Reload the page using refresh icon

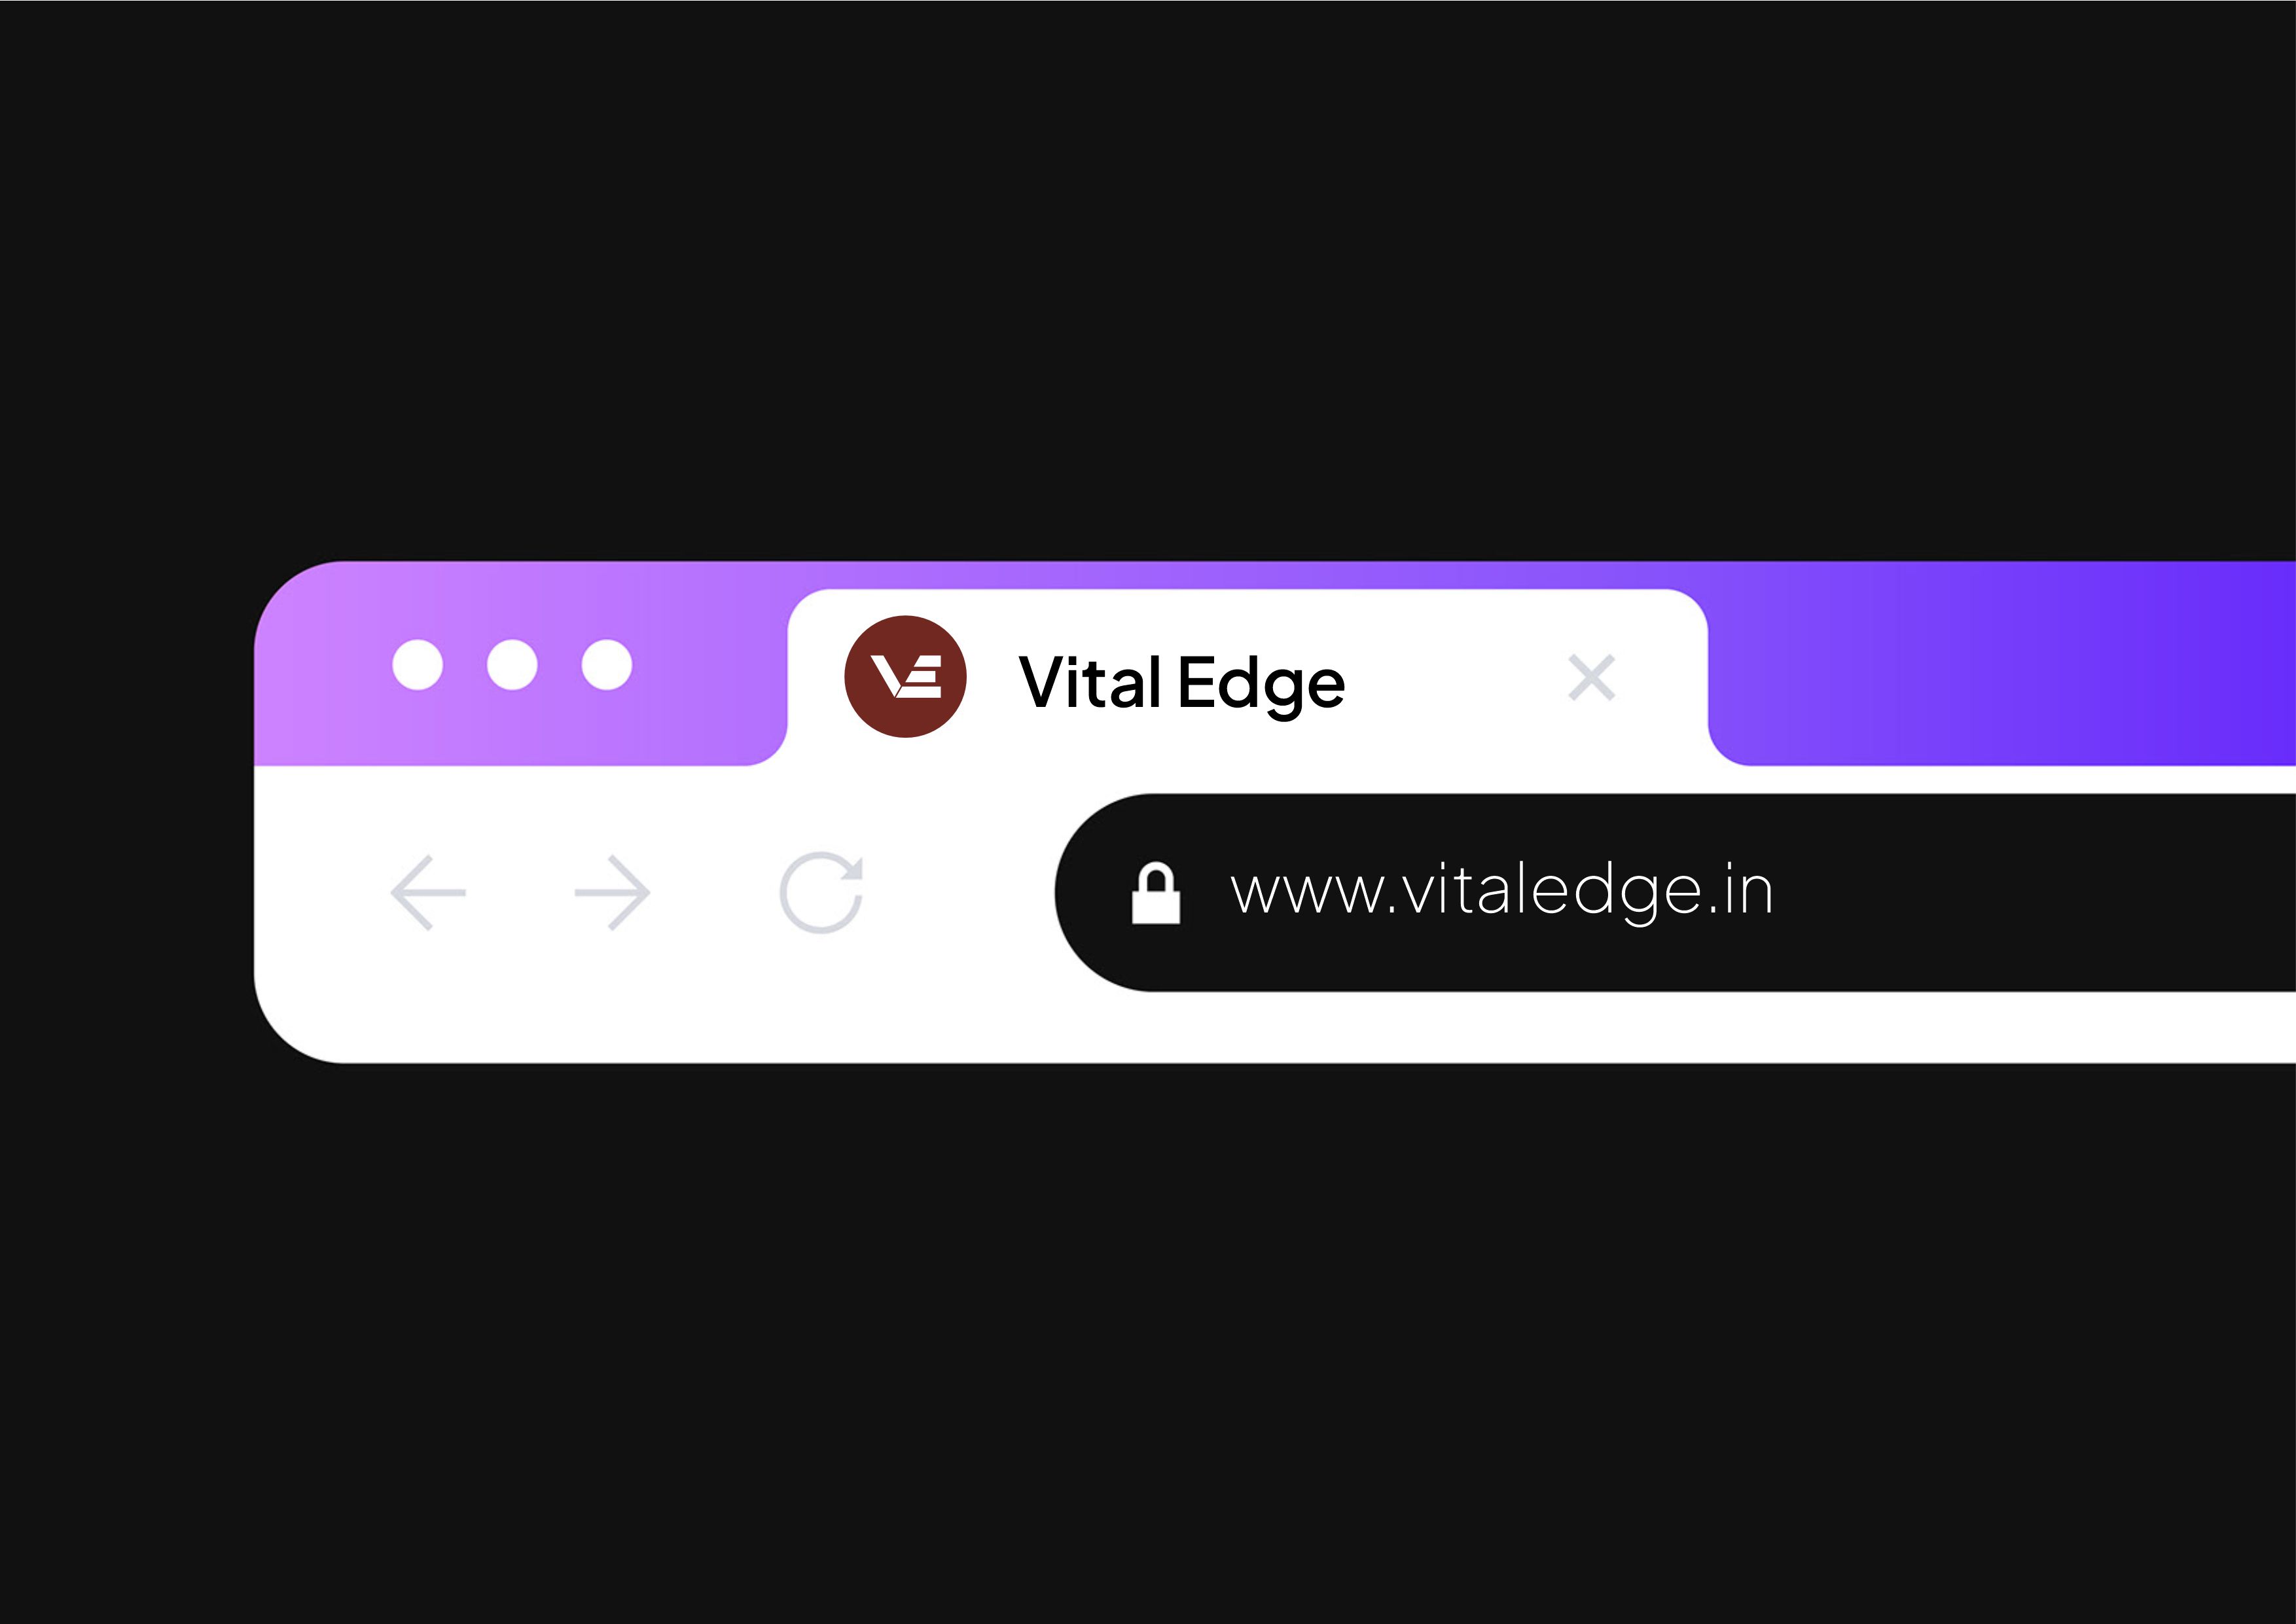(x=821, y=893)
